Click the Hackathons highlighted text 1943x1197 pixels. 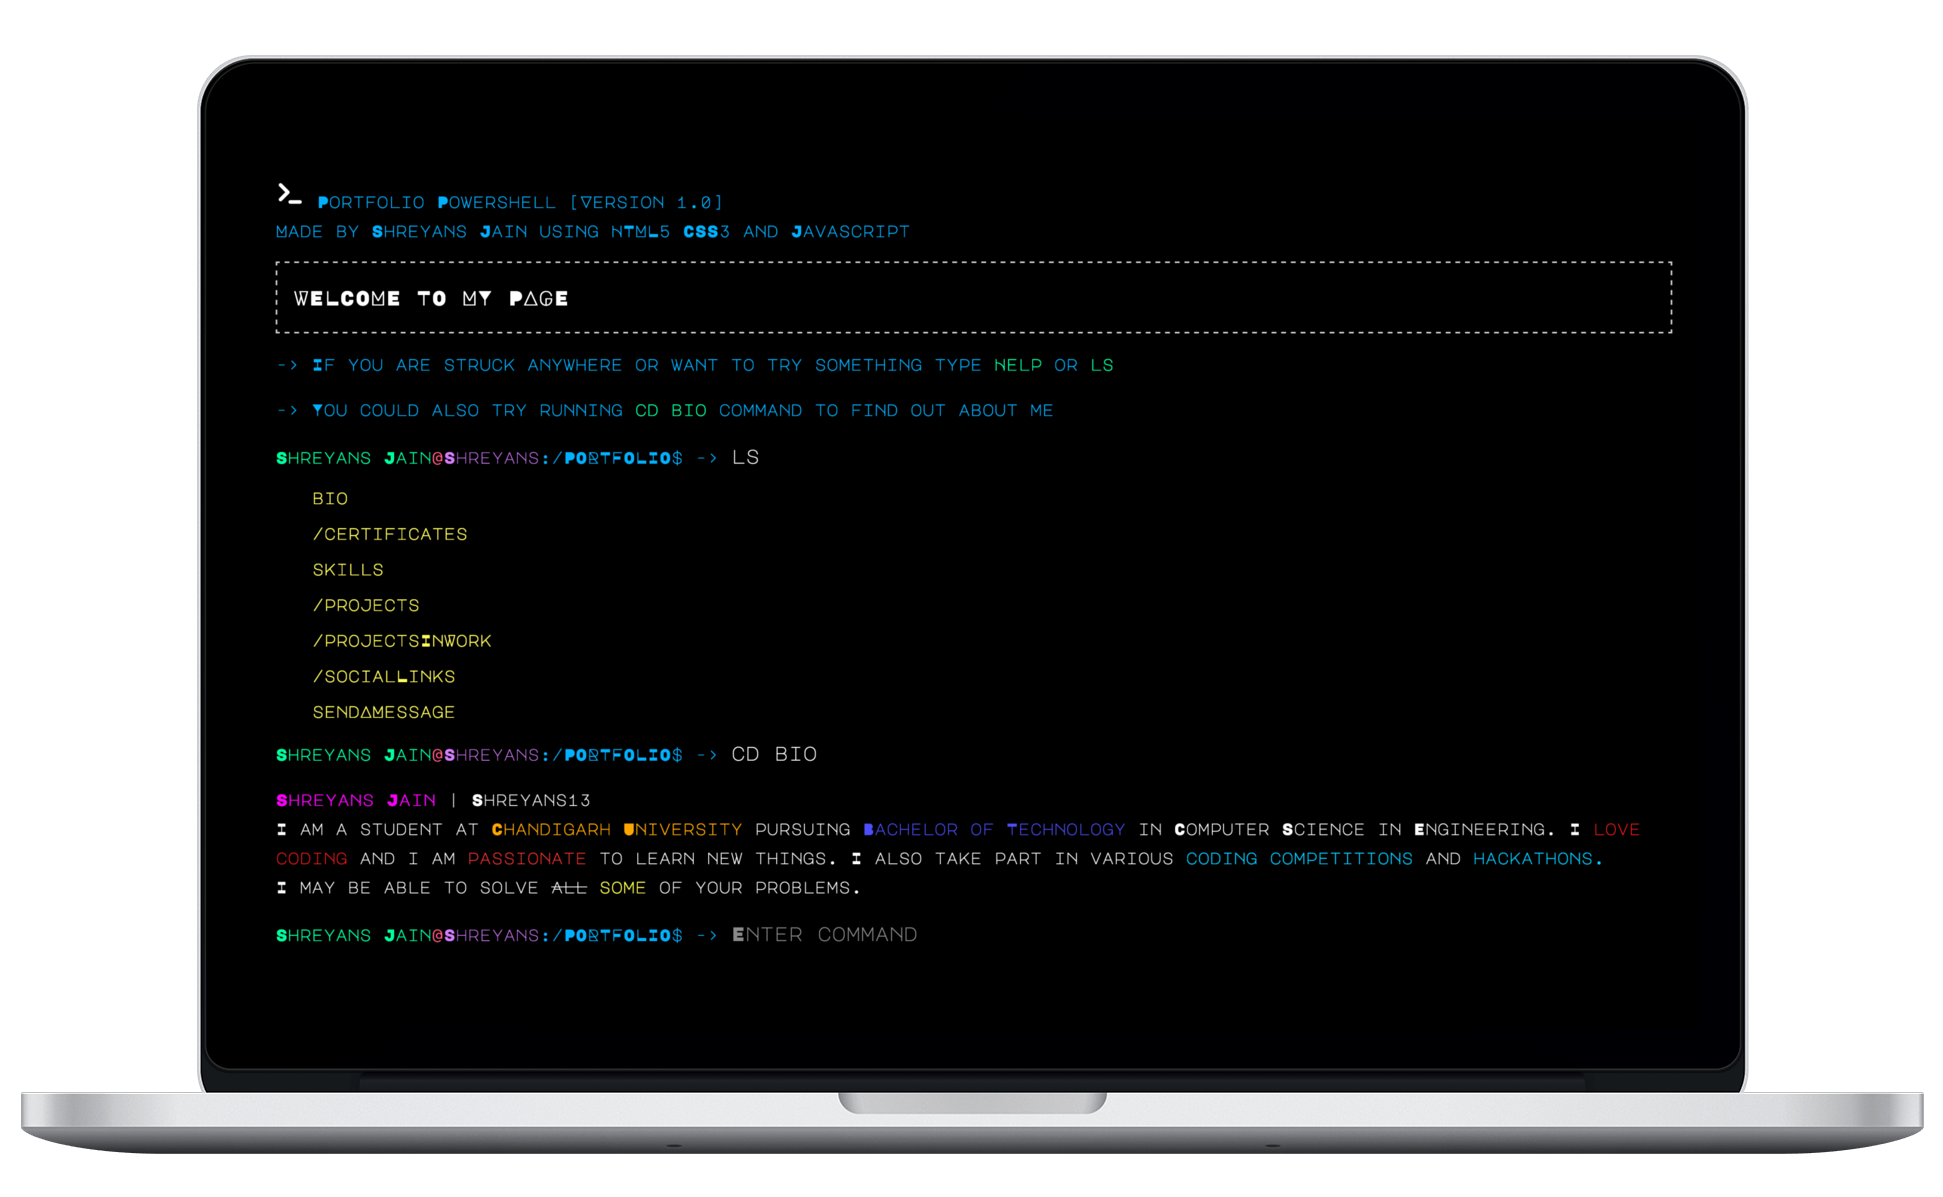point(1537,859)
